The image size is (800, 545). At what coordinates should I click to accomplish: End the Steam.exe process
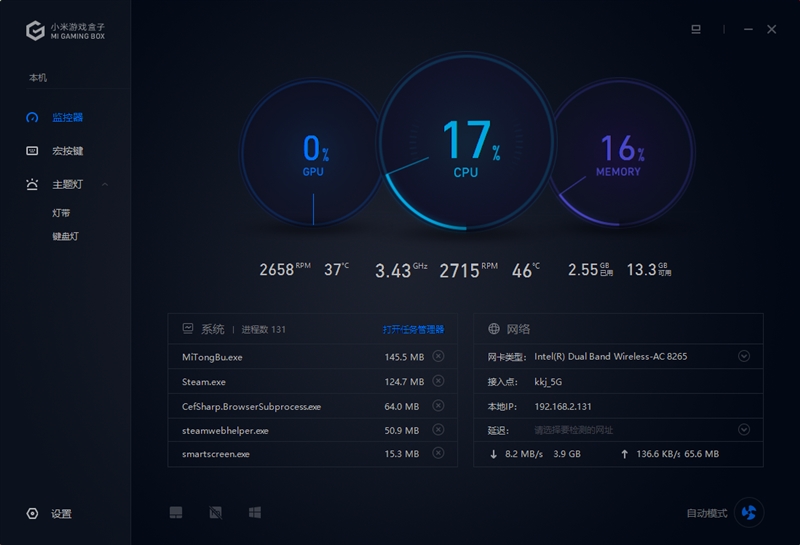(438, 381)
